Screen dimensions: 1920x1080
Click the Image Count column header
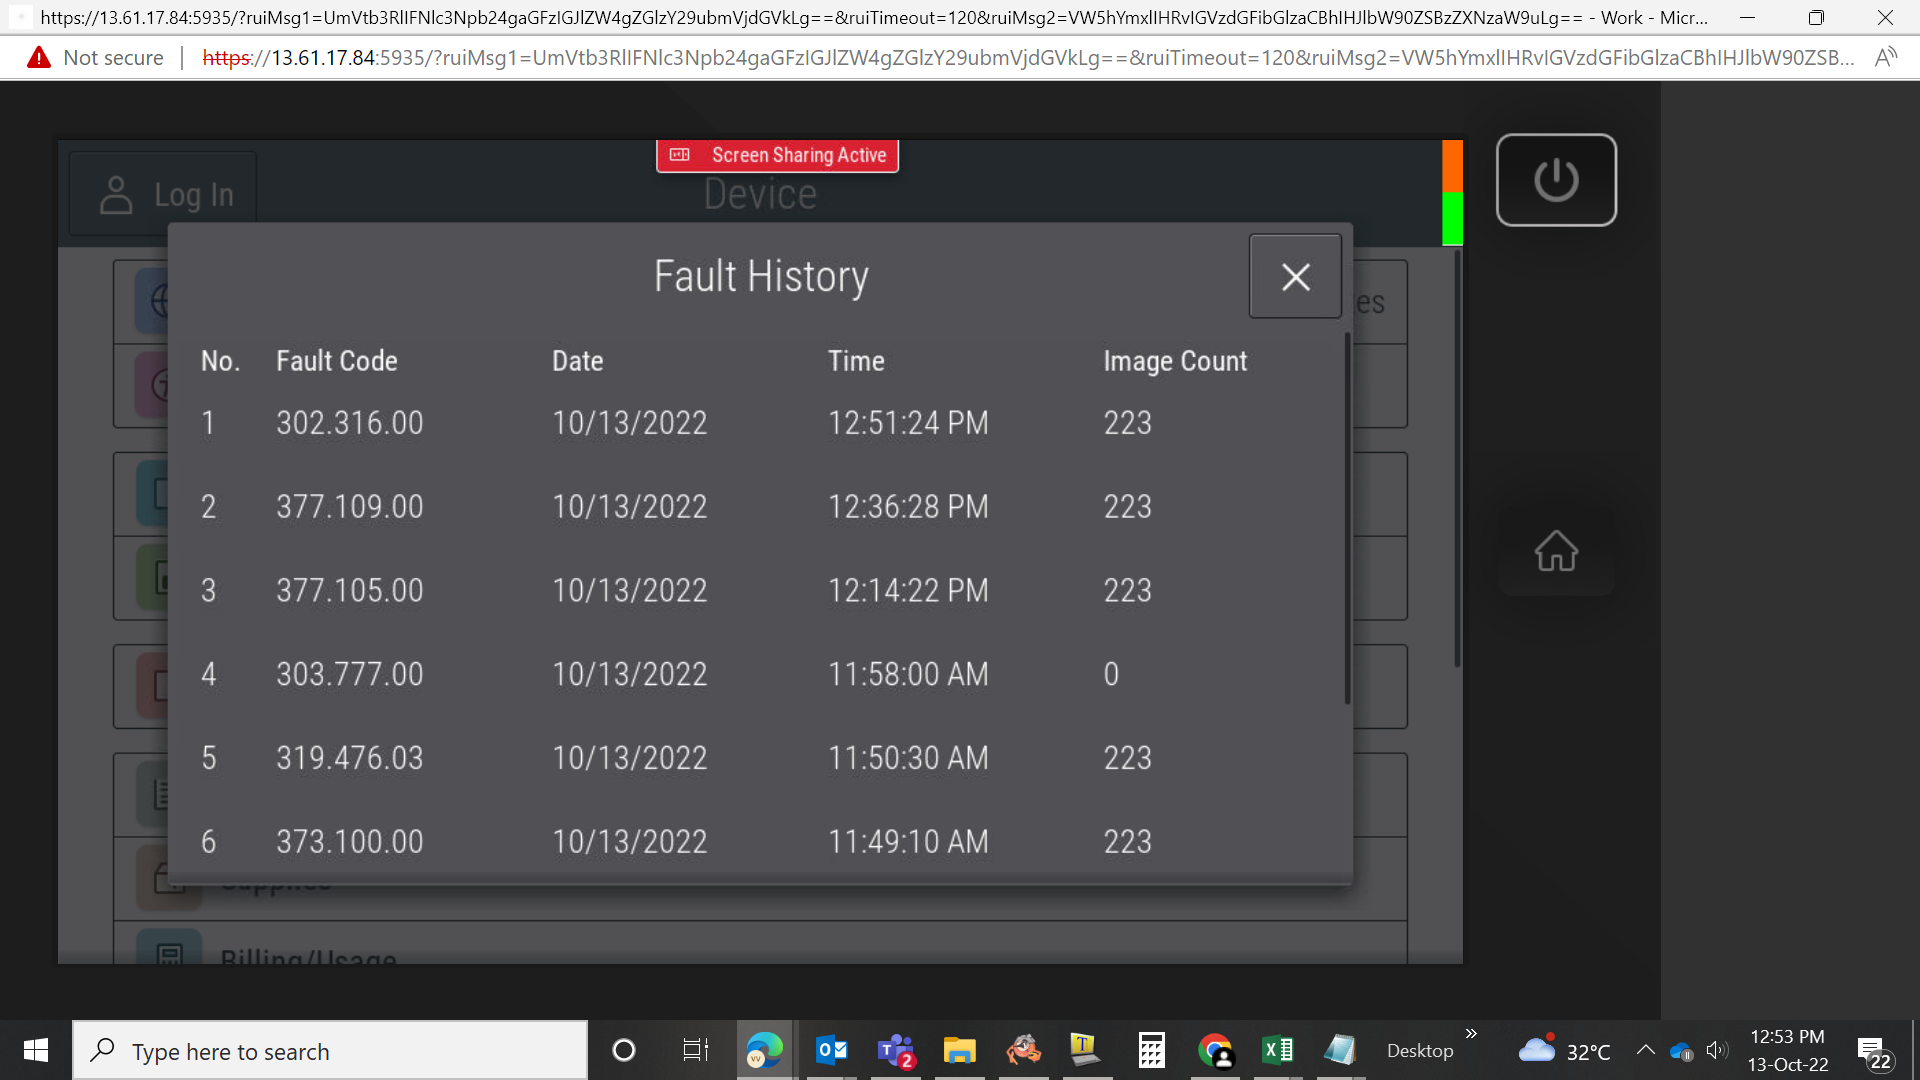pos(1175,361)
